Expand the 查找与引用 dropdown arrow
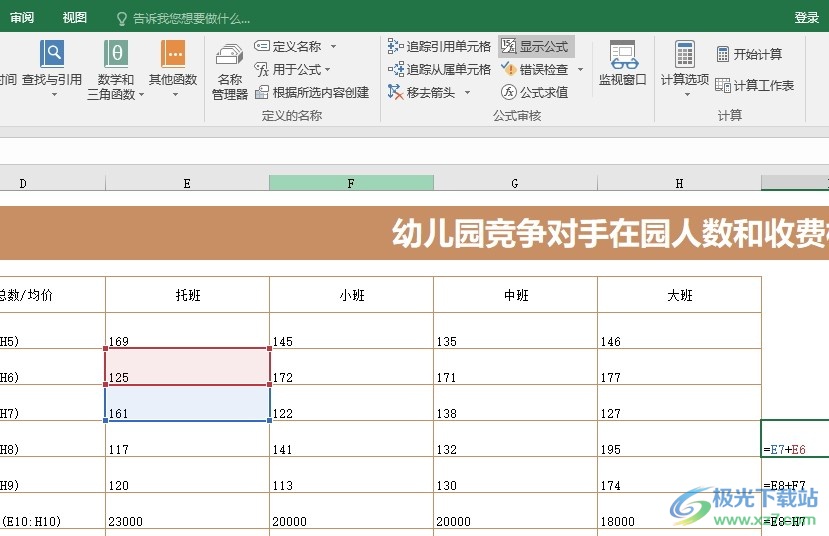 click(53, 95)
